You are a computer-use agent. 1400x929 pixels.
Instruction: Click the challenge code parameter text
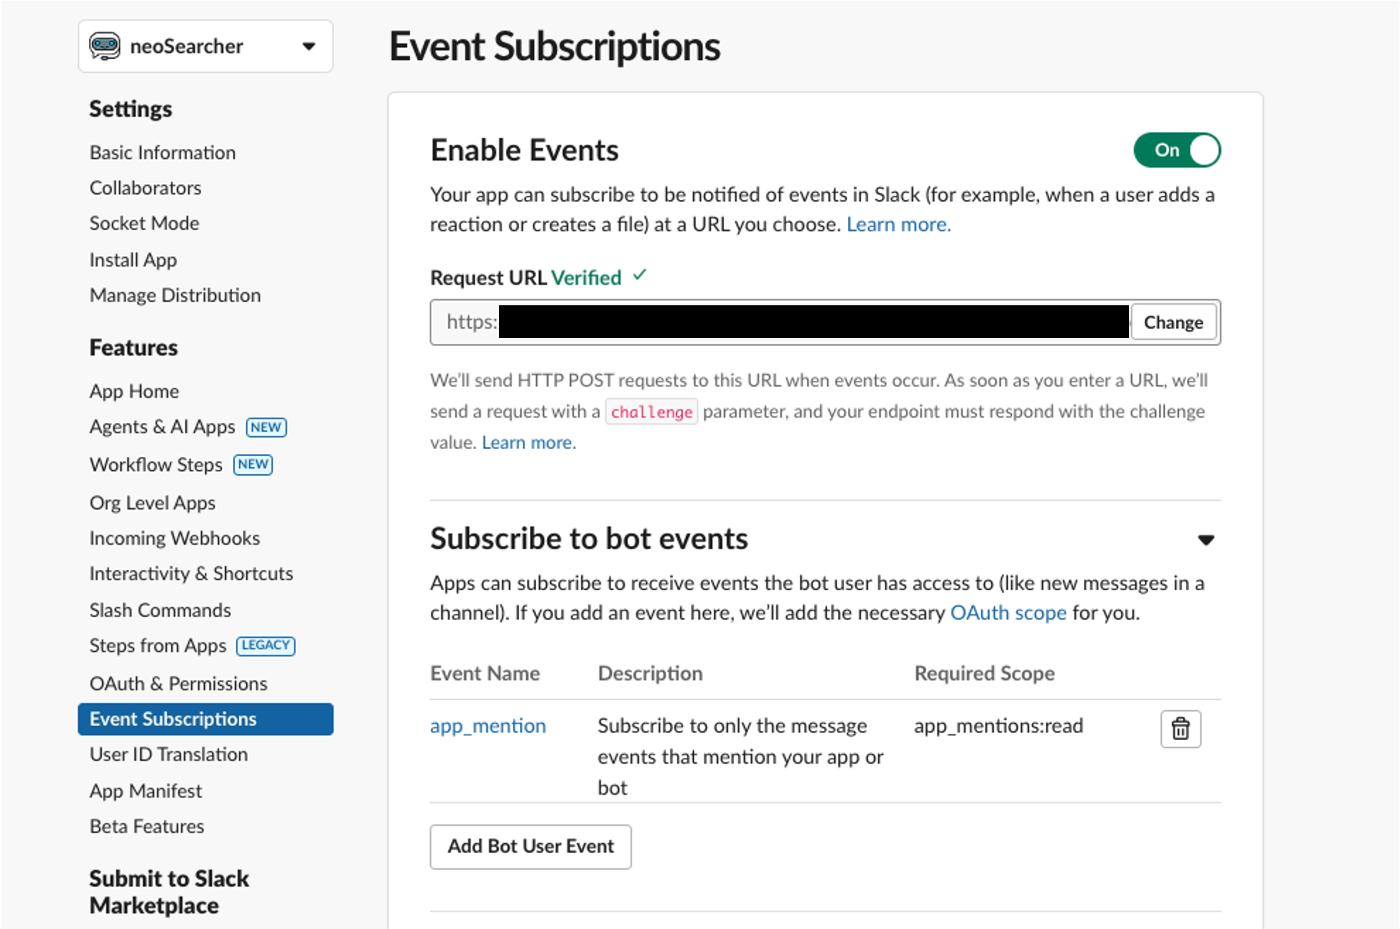click(x=652, y=412)
